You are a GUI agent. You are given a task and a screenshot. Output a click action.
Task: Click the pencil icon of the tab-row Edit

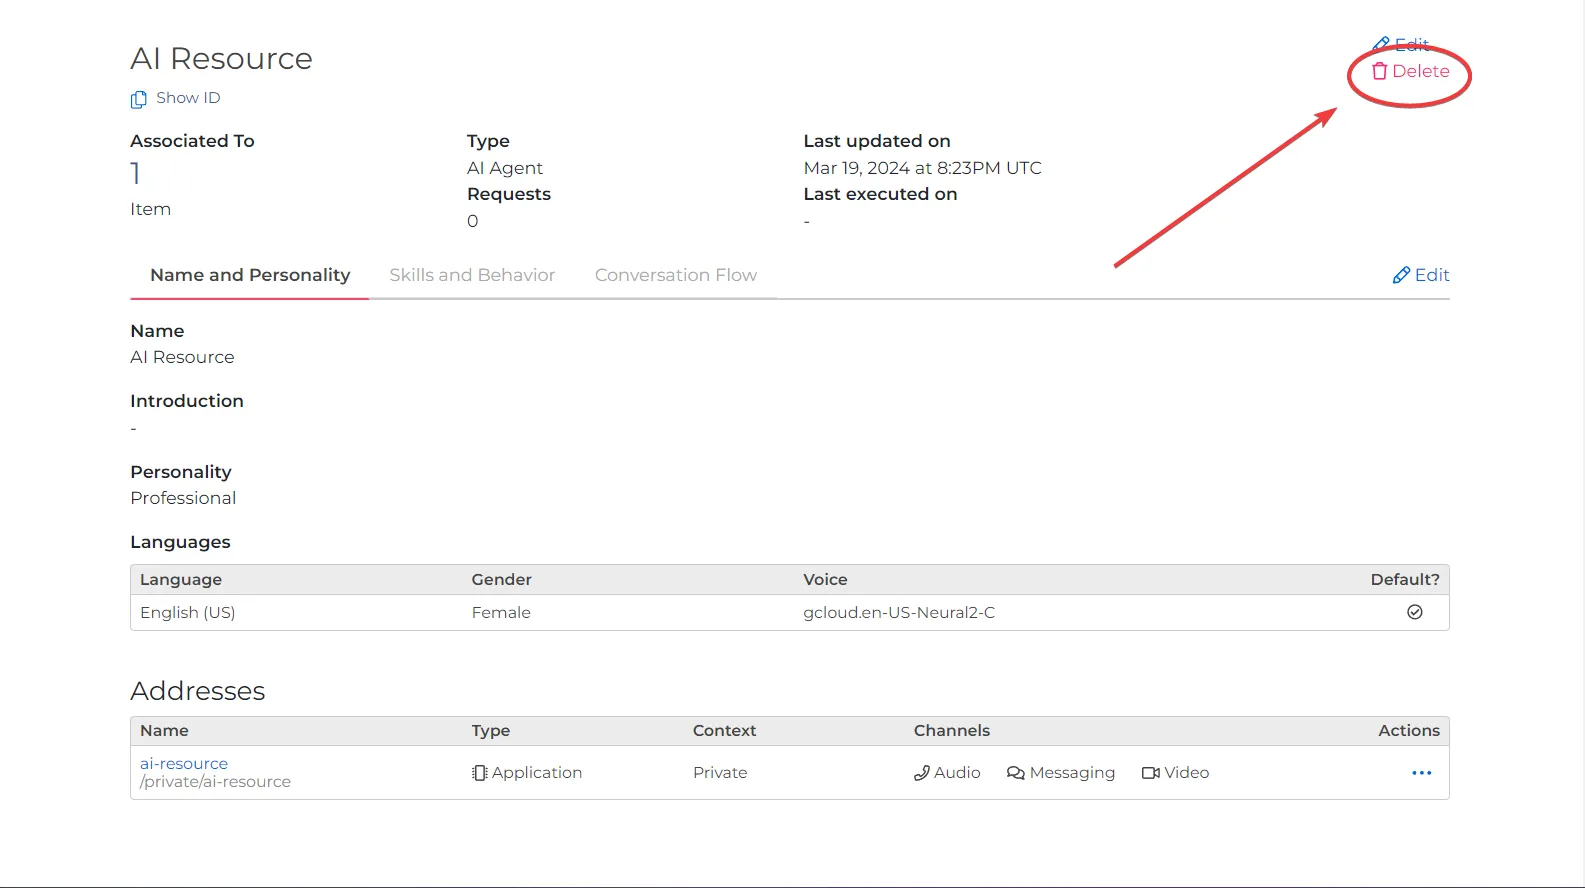pos(1401,275)
